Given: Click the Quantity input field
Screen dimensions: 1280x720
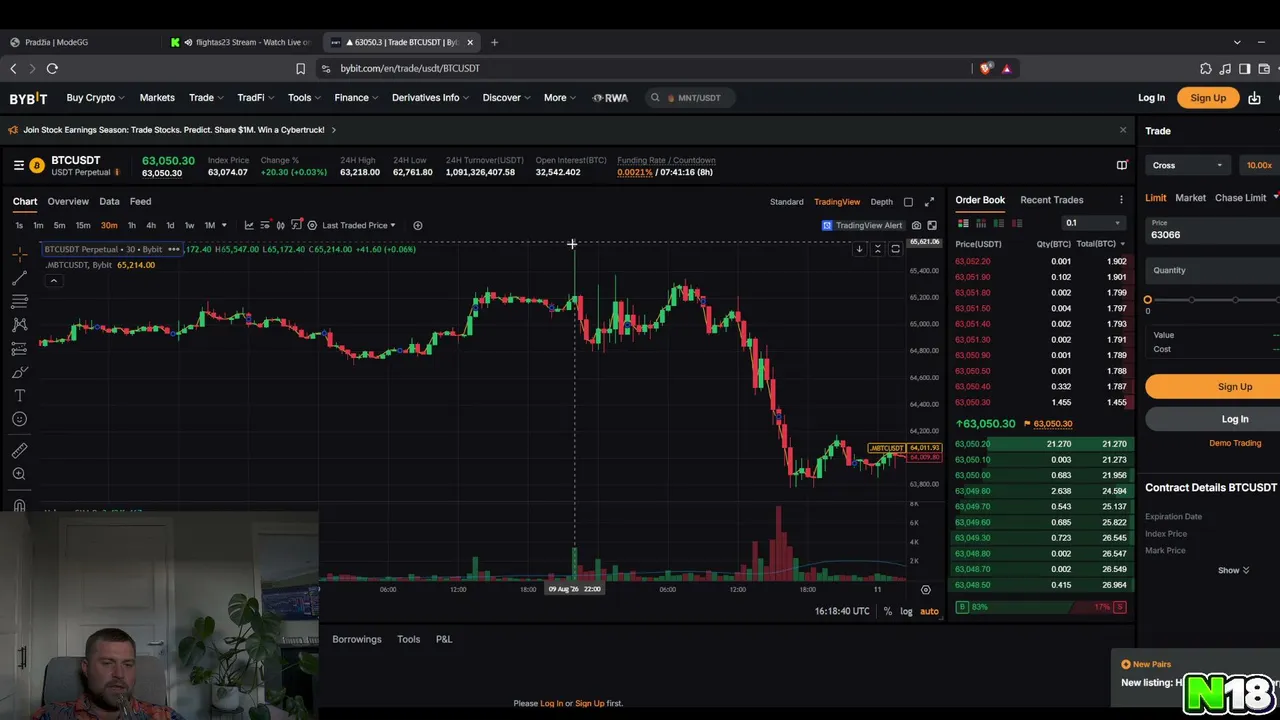Looking at the screenshot, I should pyautogui.click(x=1213, y=270).
